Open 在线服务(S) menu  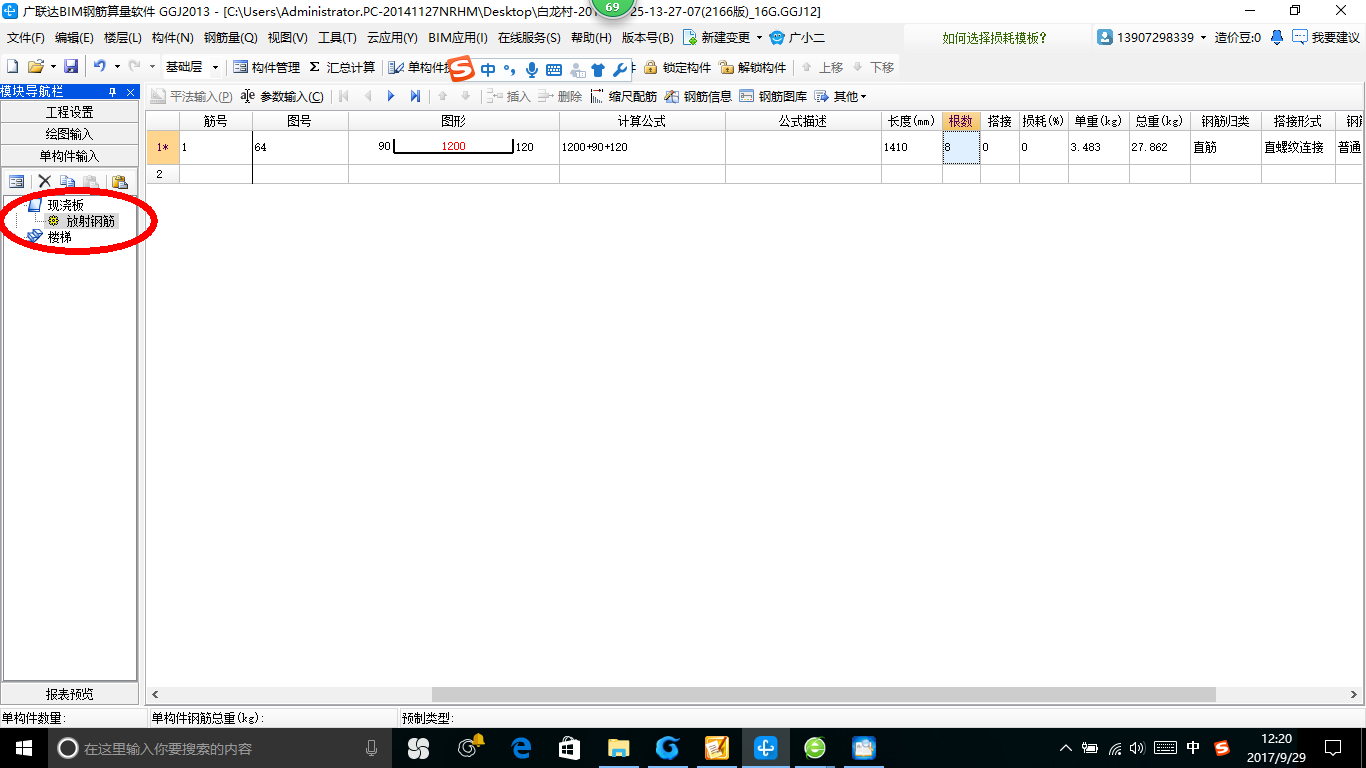(x=529, y=38)
